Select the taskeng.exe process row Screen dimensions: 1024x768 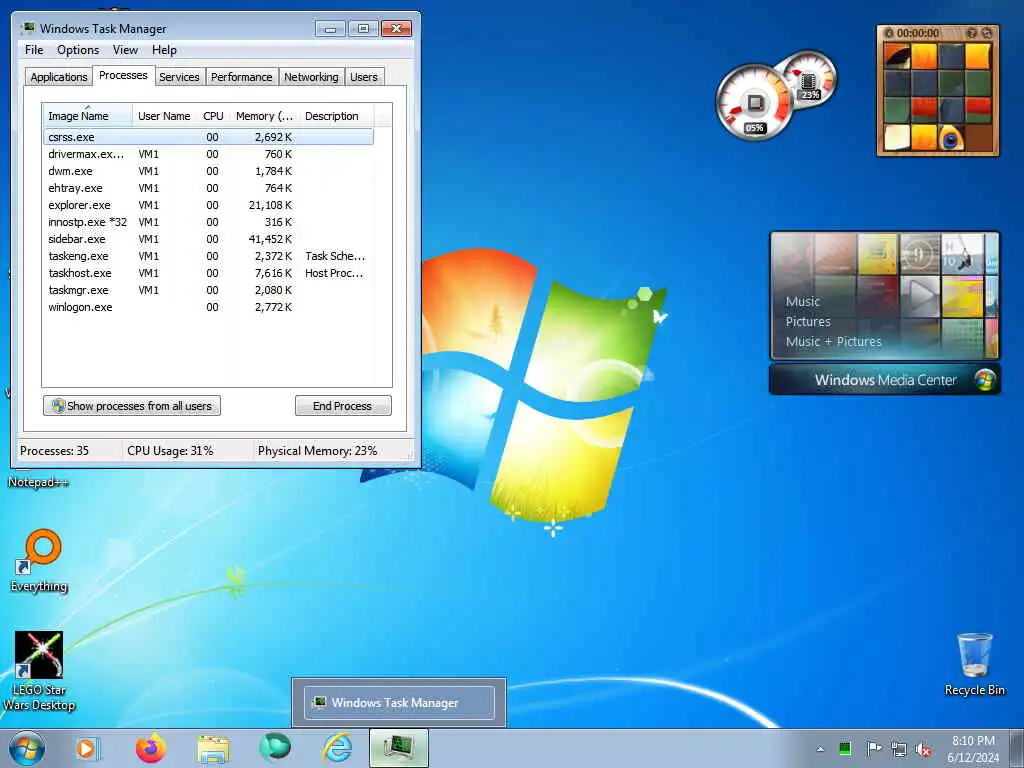click(x=208, y=256)
